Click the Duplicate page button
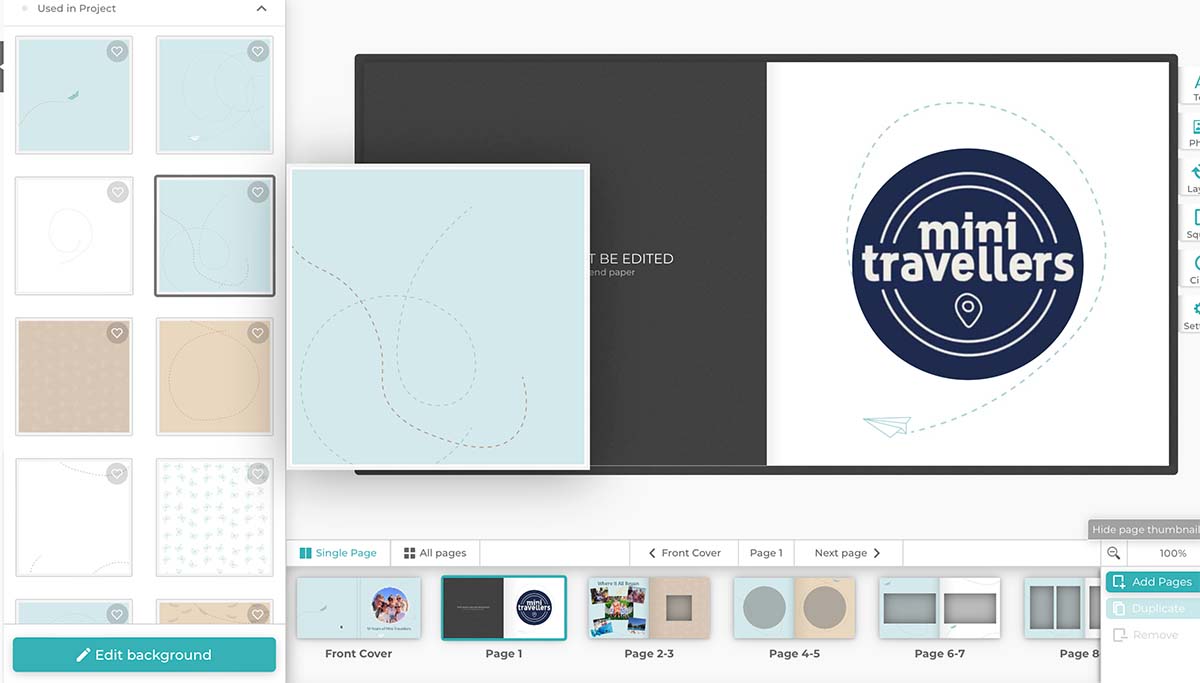Screen dimensions: 1200x683 click(1152, 608)
